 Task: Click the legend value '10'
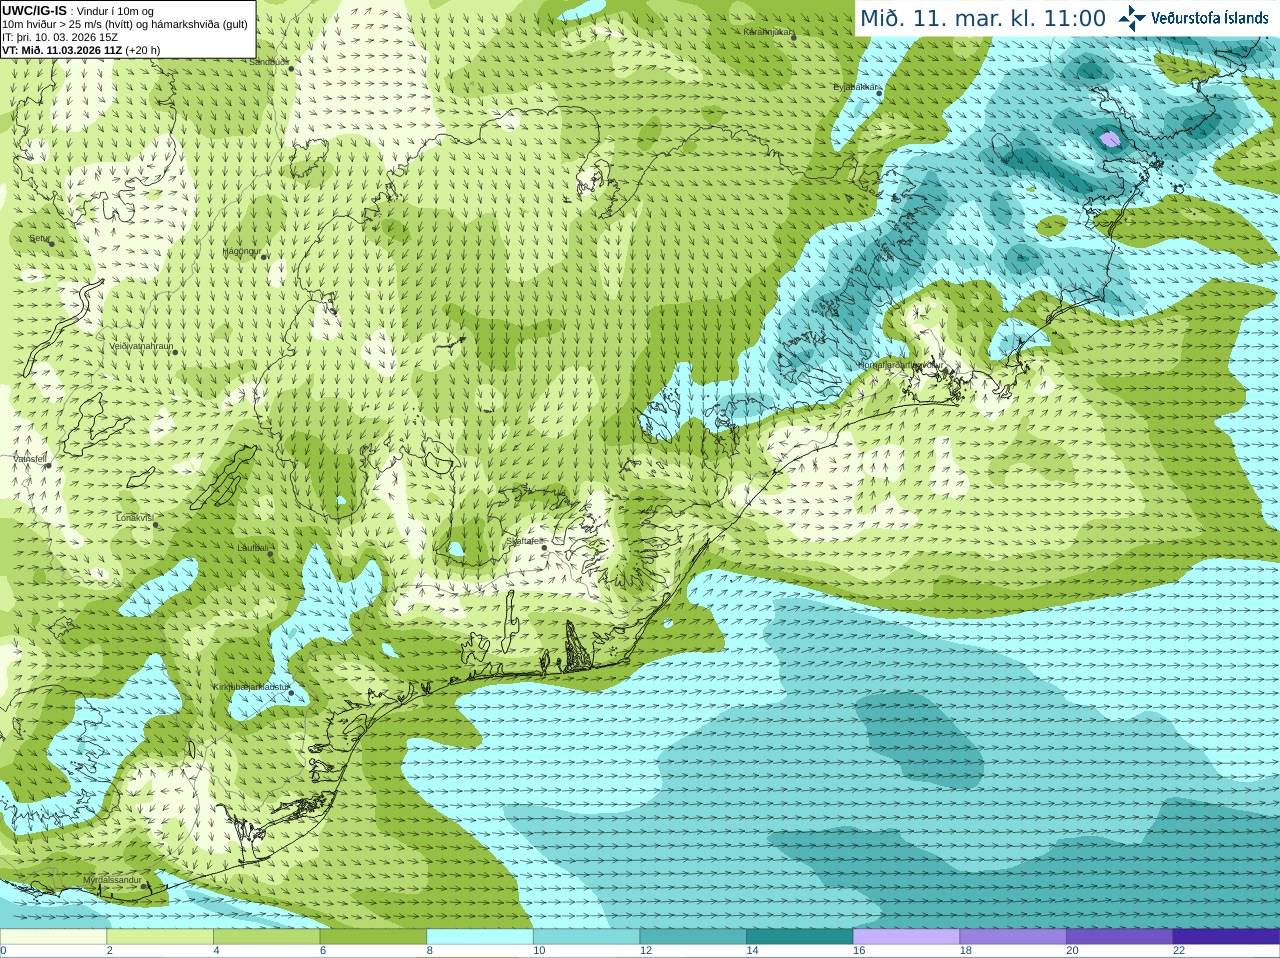[x=539, y=951]
